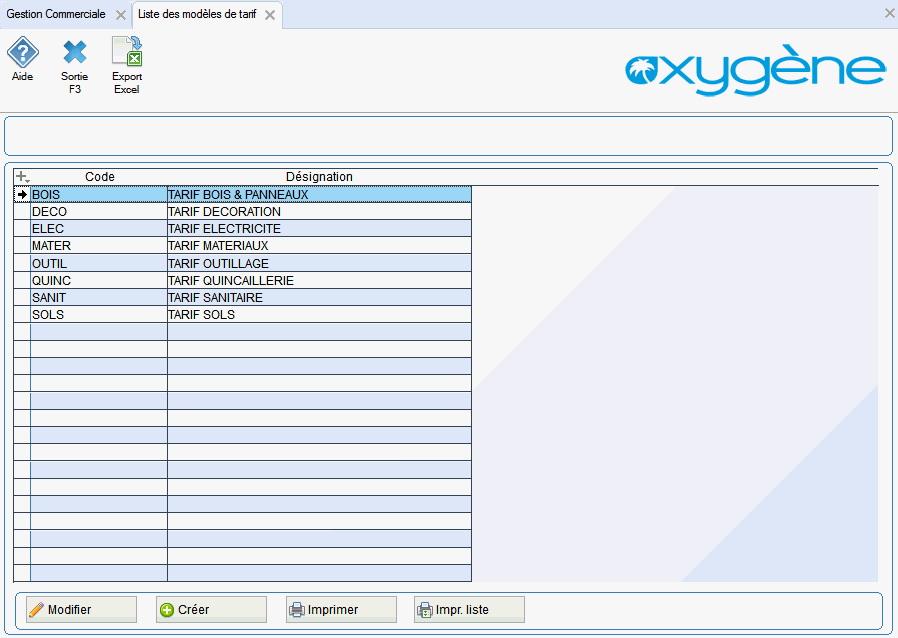The image size is (898, 638).
Task: Close the Liste des modèles de tarif tab
Action: (270, 15)
